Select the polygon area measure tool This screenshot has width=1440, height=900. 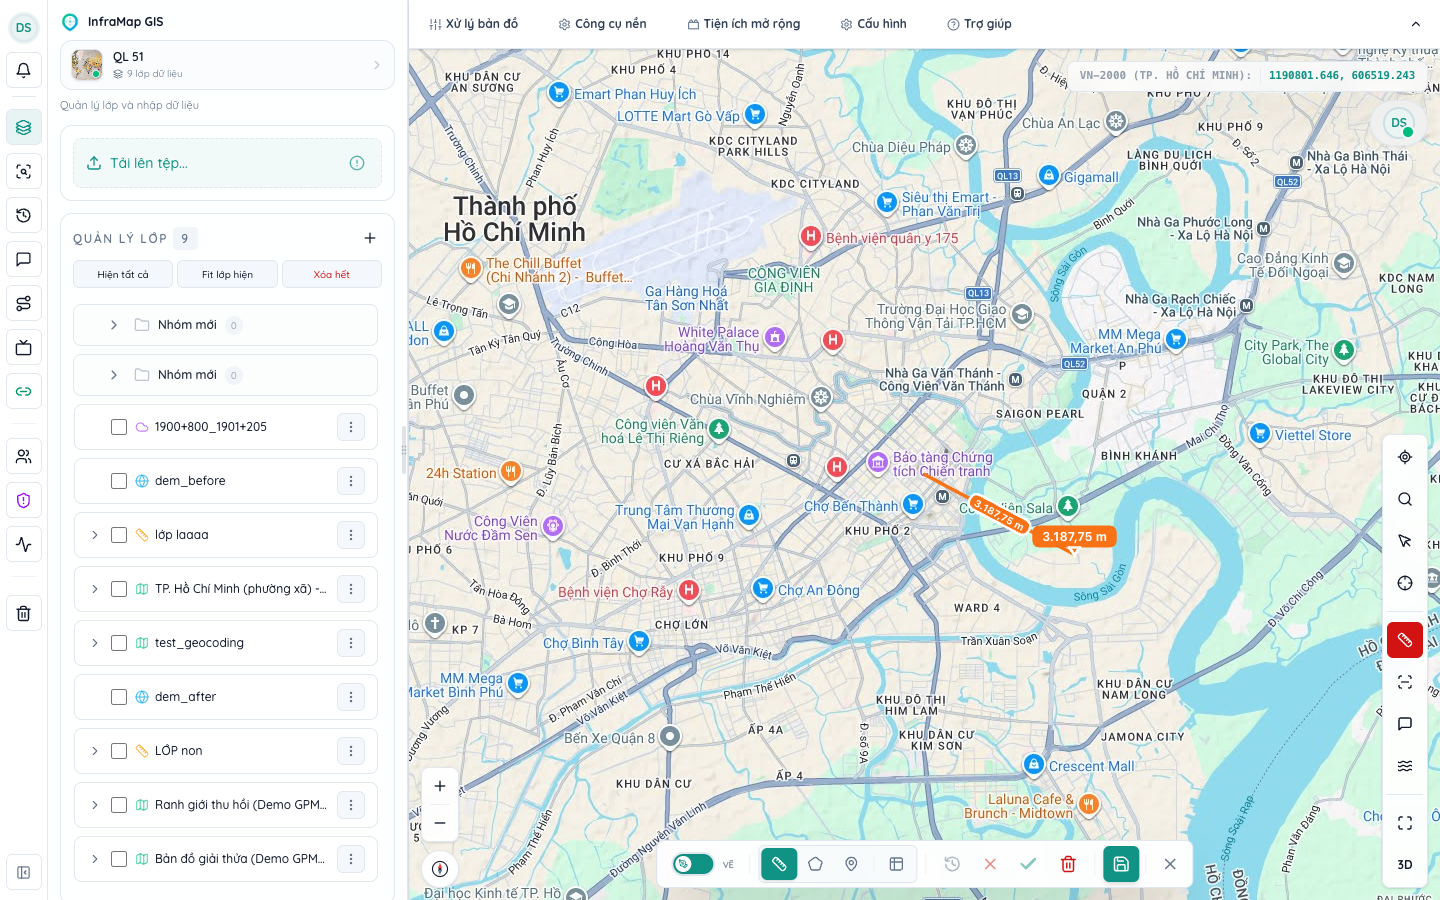click(815, 864)
